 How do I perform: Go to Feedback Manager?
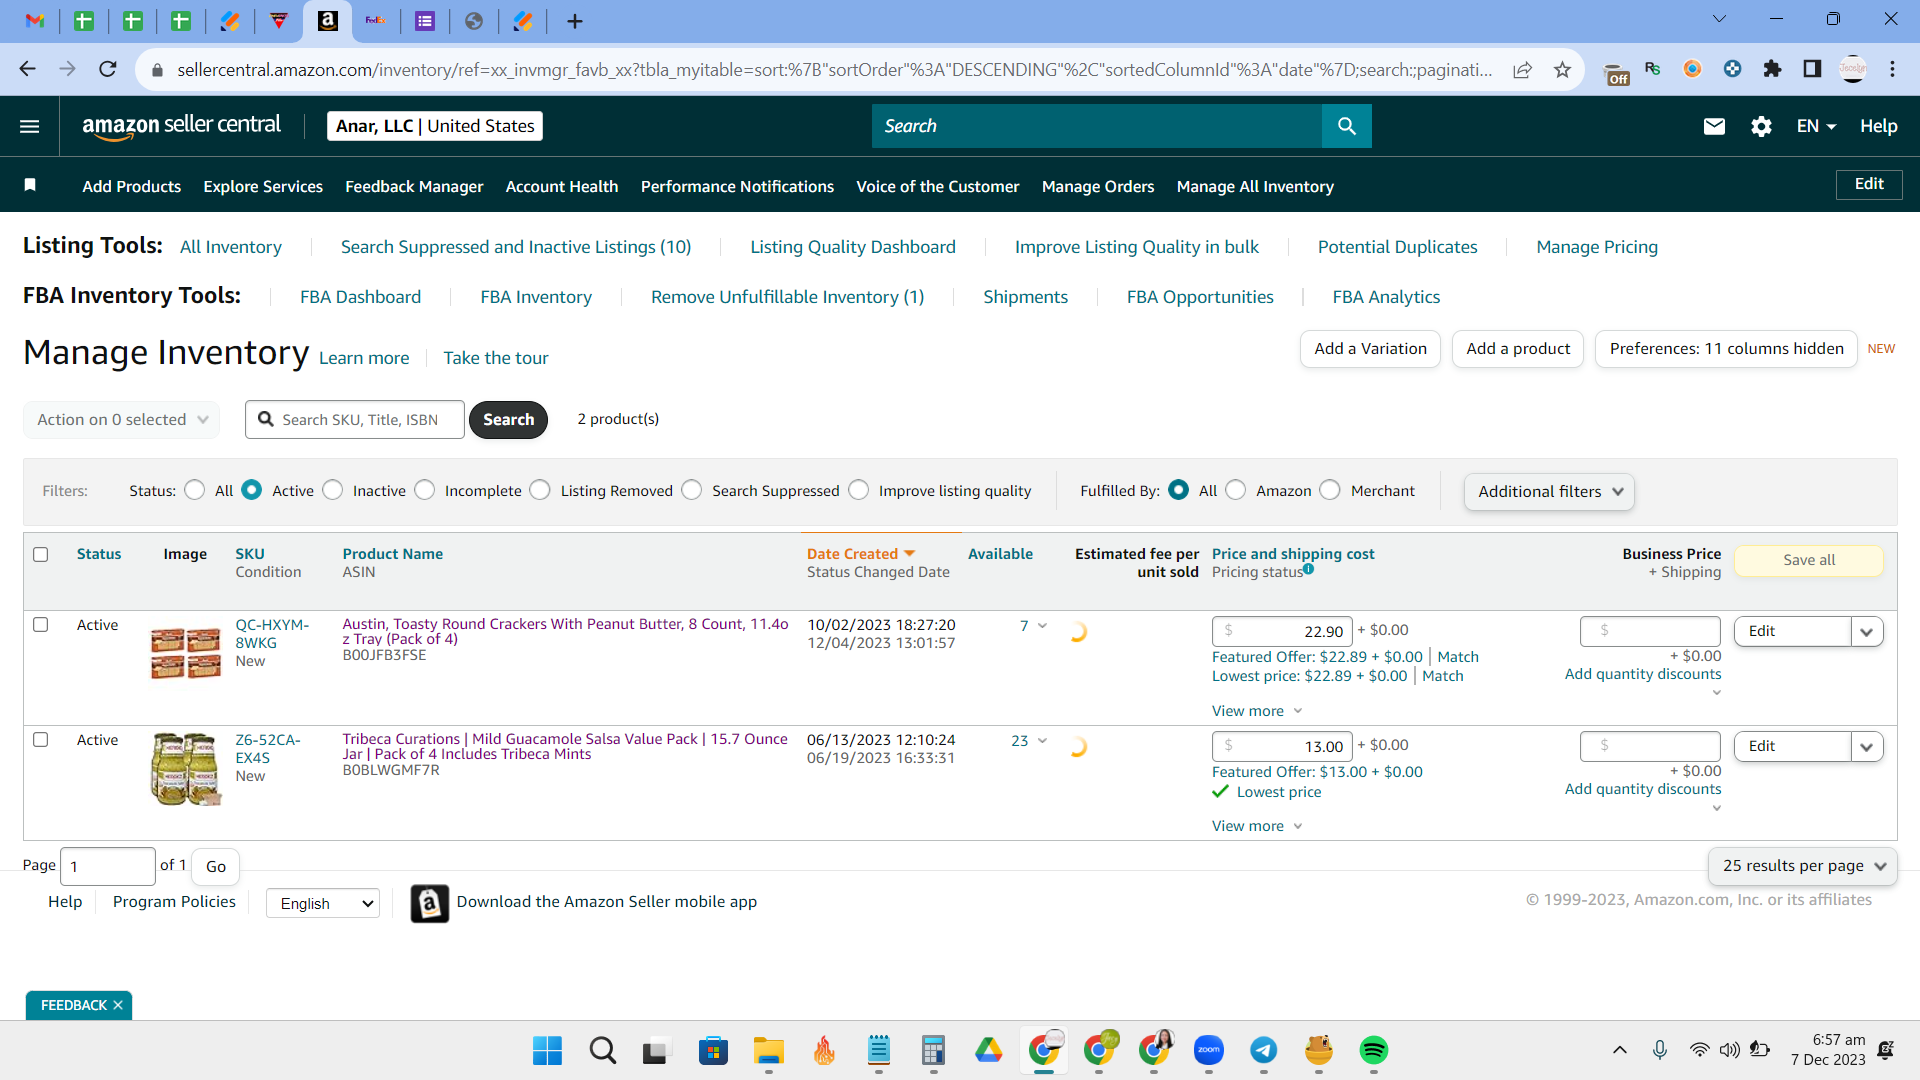pos(414,186)
